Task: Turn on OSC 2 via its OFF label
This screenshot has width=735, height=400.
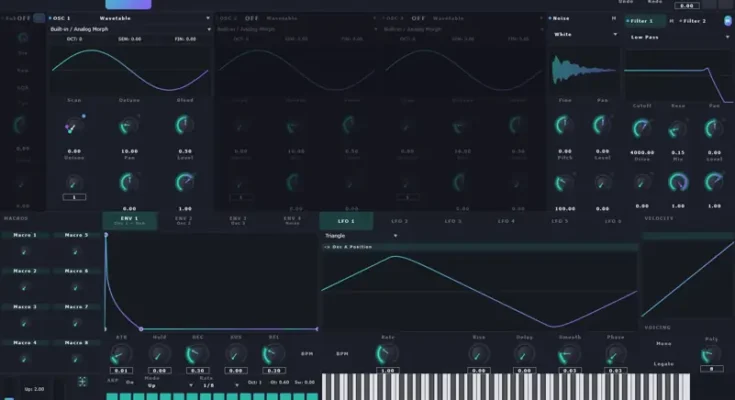Action: [x=252, y=18]
